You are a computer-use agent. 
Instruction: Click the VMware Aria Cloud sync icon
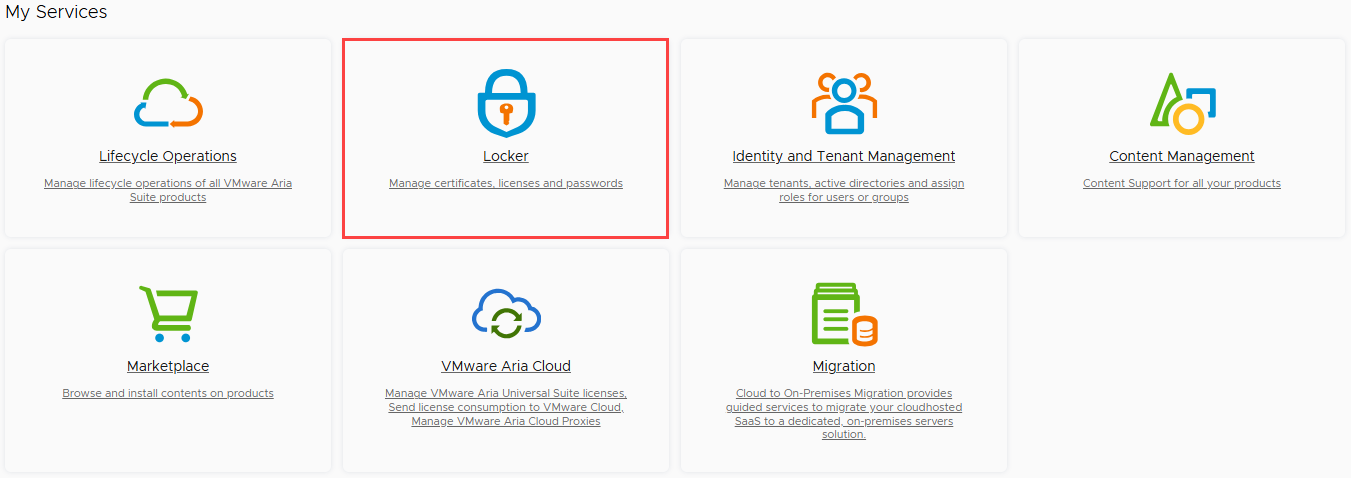pos(506,314)
